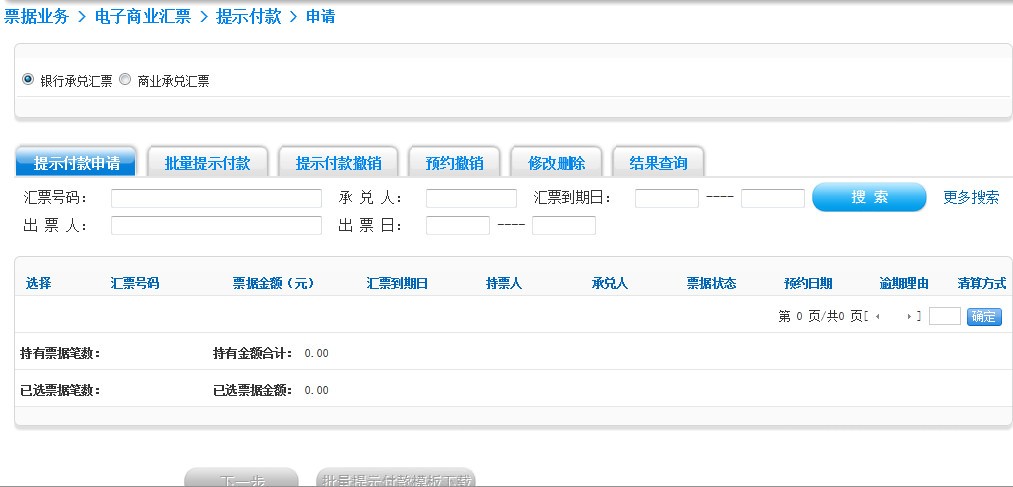Select the 提示付款申请 tab
This screenshot has width=1013, height=487.
pyautogui.click(x=77, y=163)
